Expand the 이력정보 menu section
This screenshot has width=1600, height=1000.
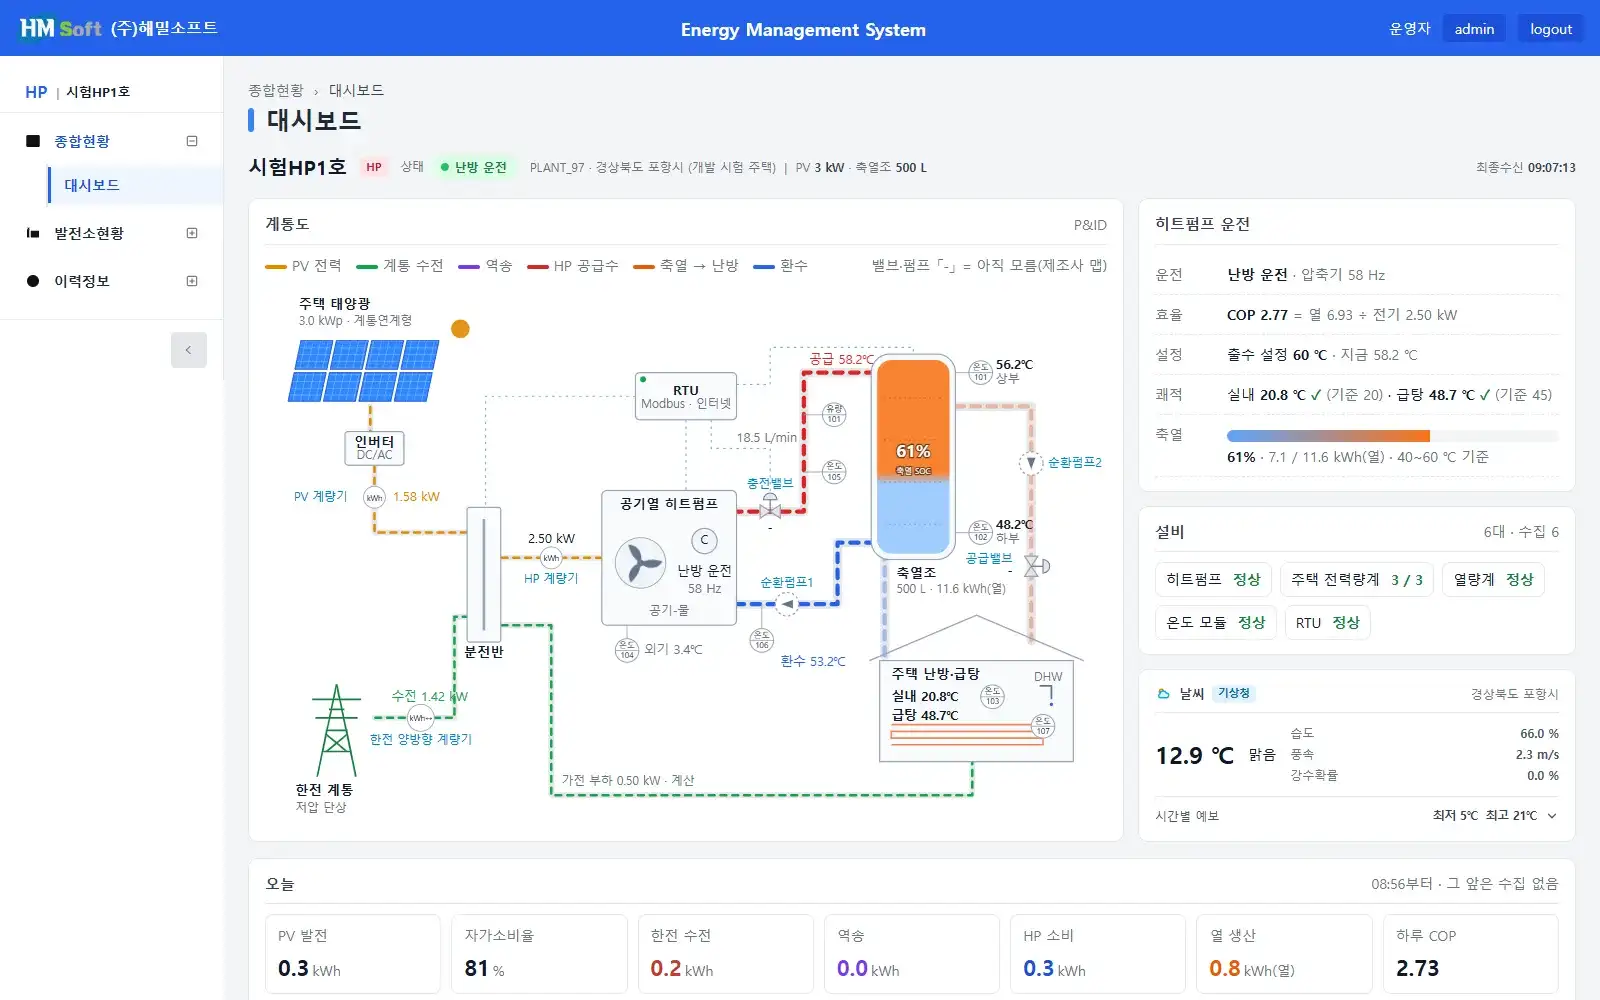click(x=192, y=281)
